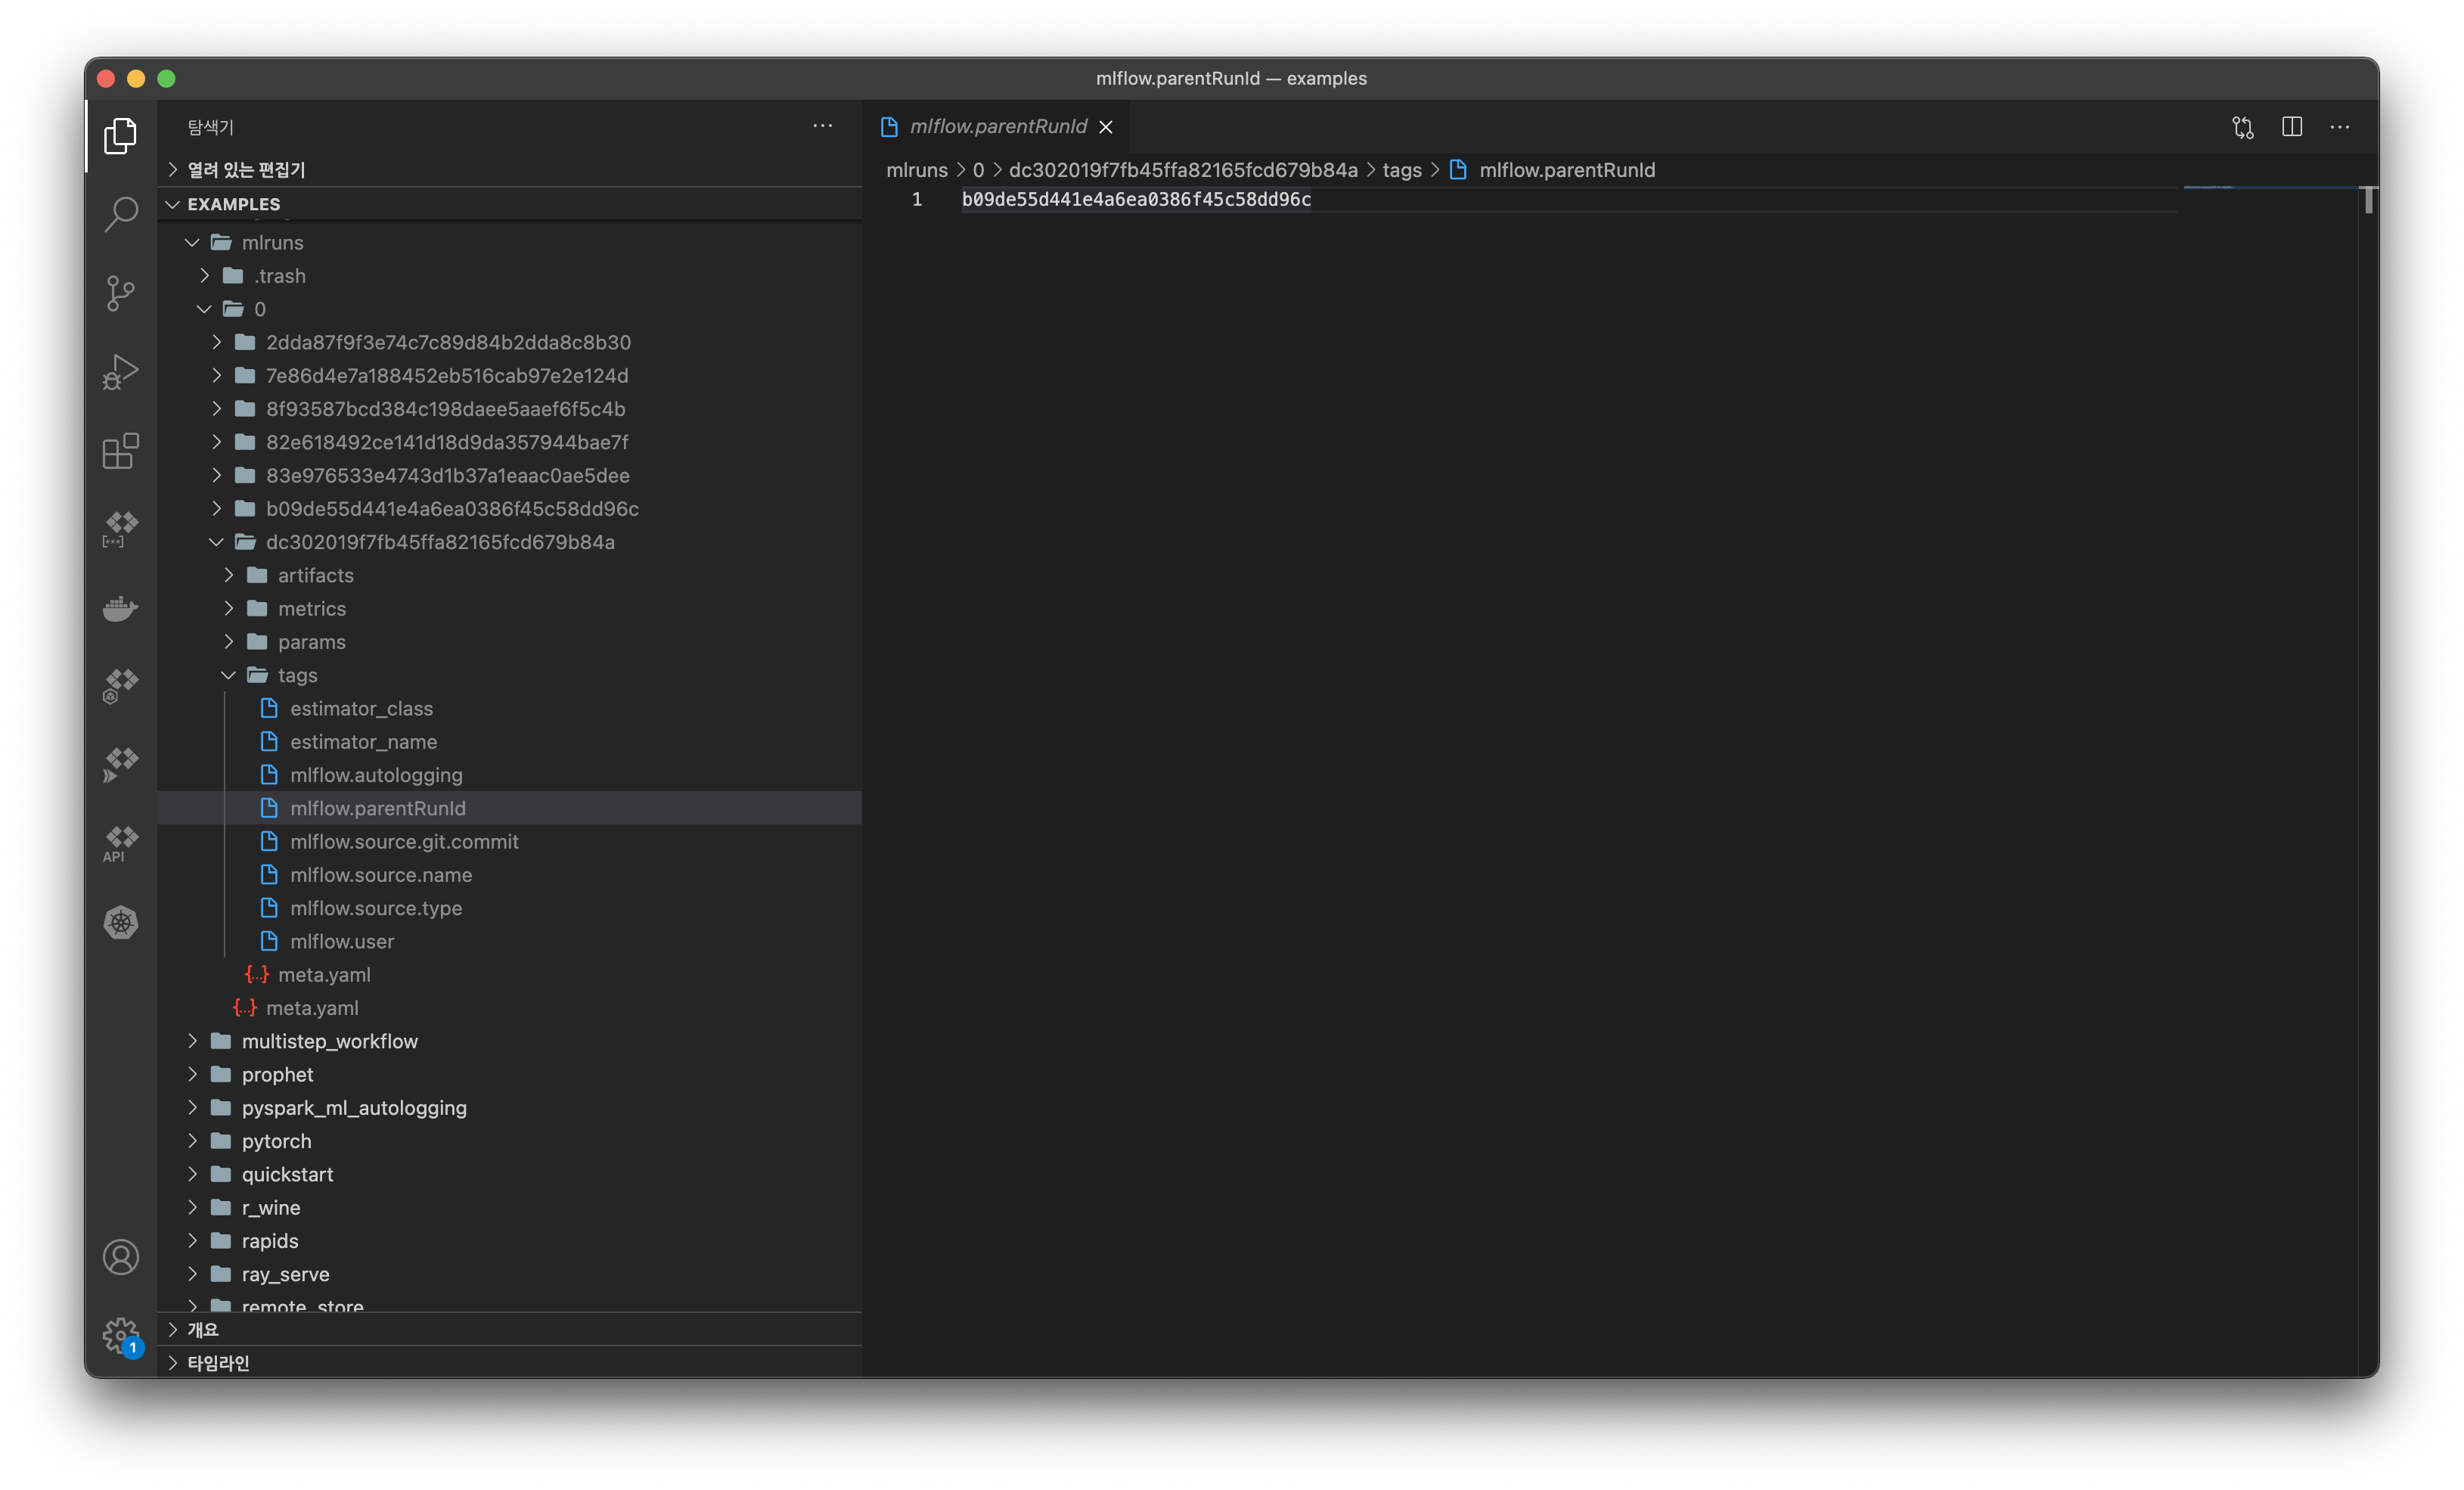Click the open changes compare icon
This screenshot has height=1490, width=2464.
coord(2243,127)
